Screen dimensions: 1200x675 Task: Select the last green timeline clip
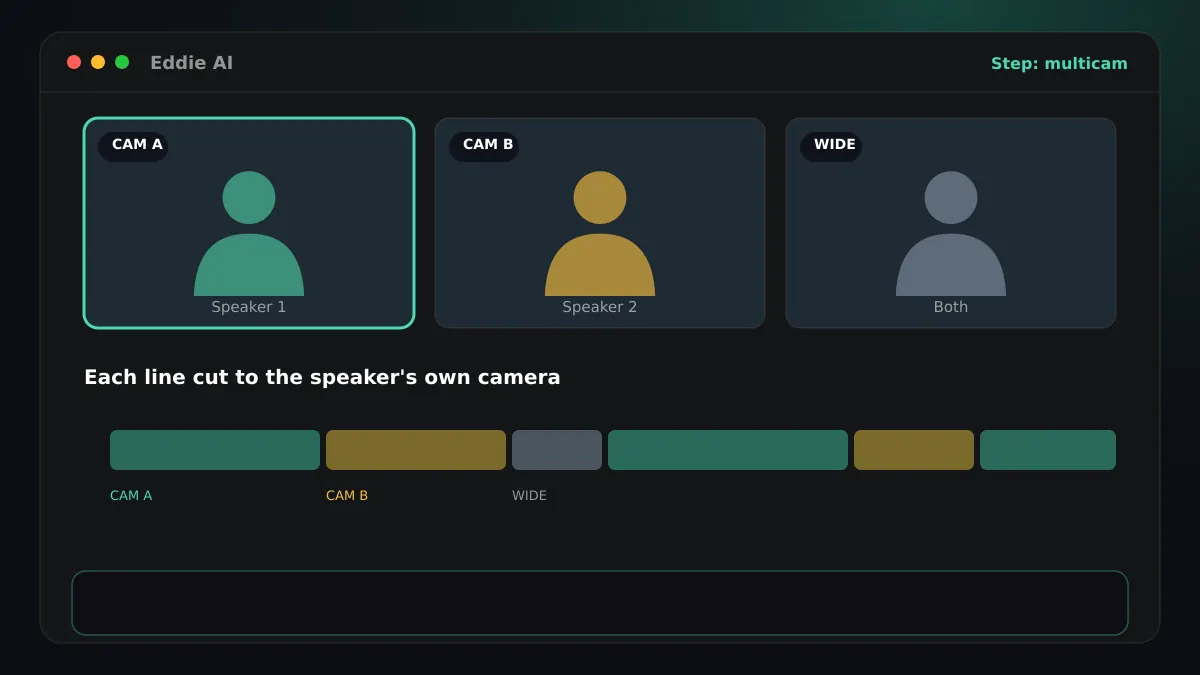pyautogui.click(x=1048, y=450)
